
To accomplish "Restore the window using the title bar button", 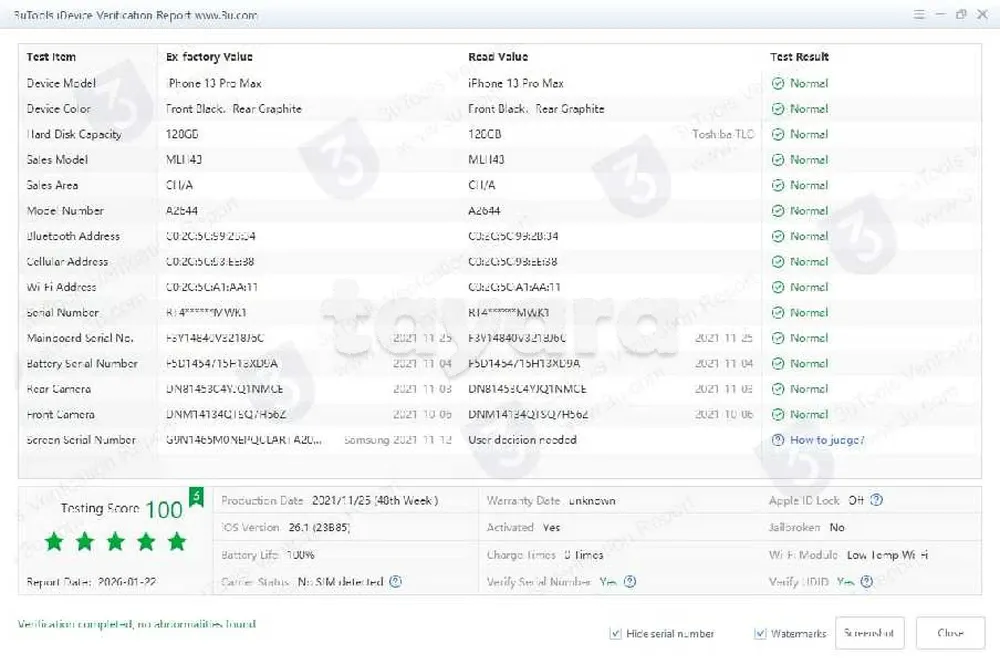I will 961,14.
